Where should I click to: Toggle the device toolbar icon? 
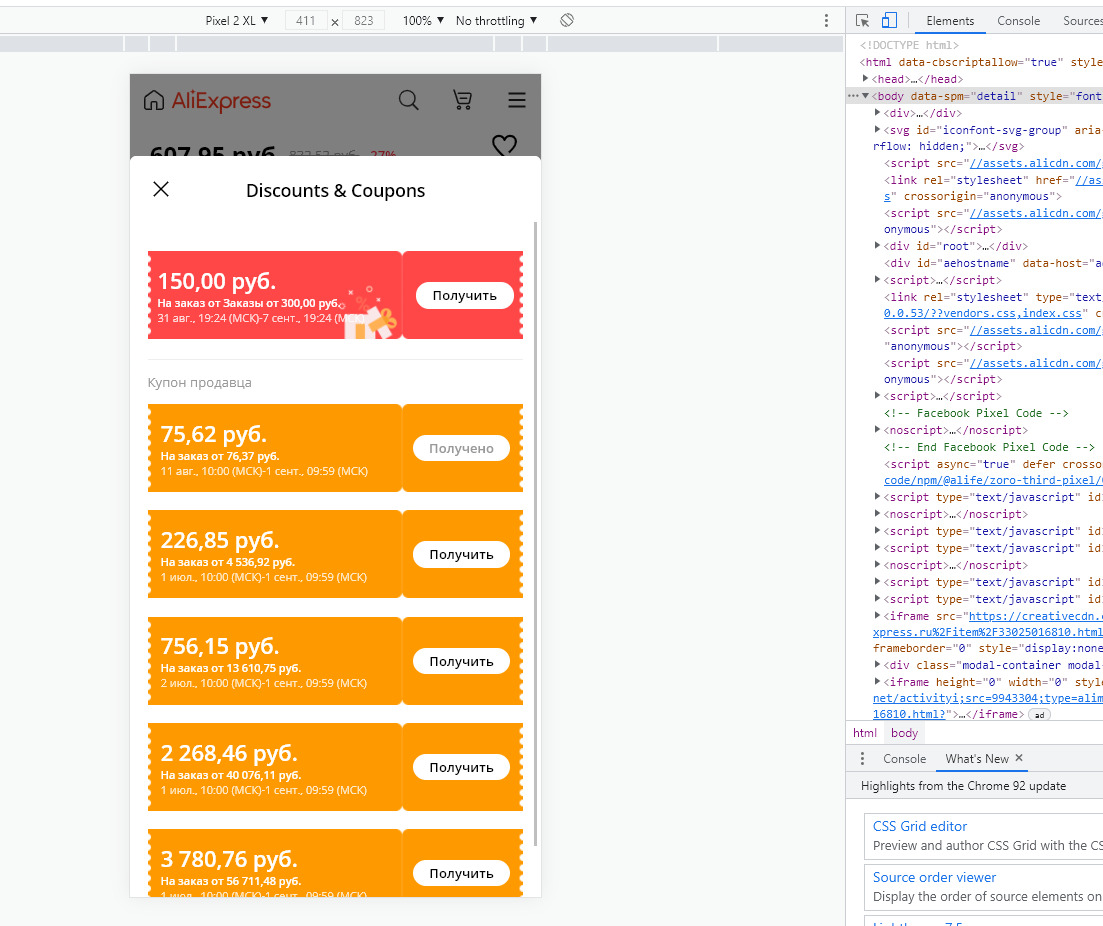pos(889,20)
